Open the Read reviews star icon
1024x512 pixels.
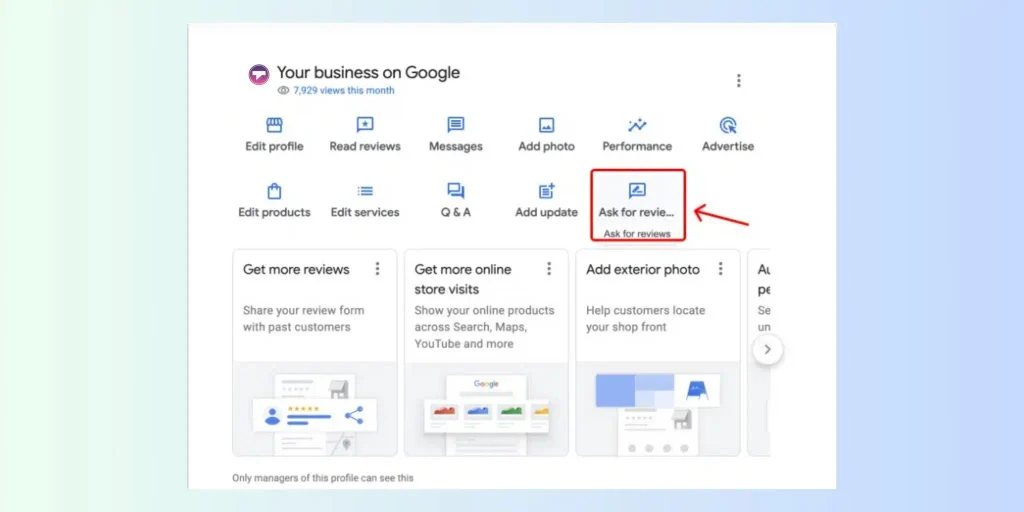(364, 125)
